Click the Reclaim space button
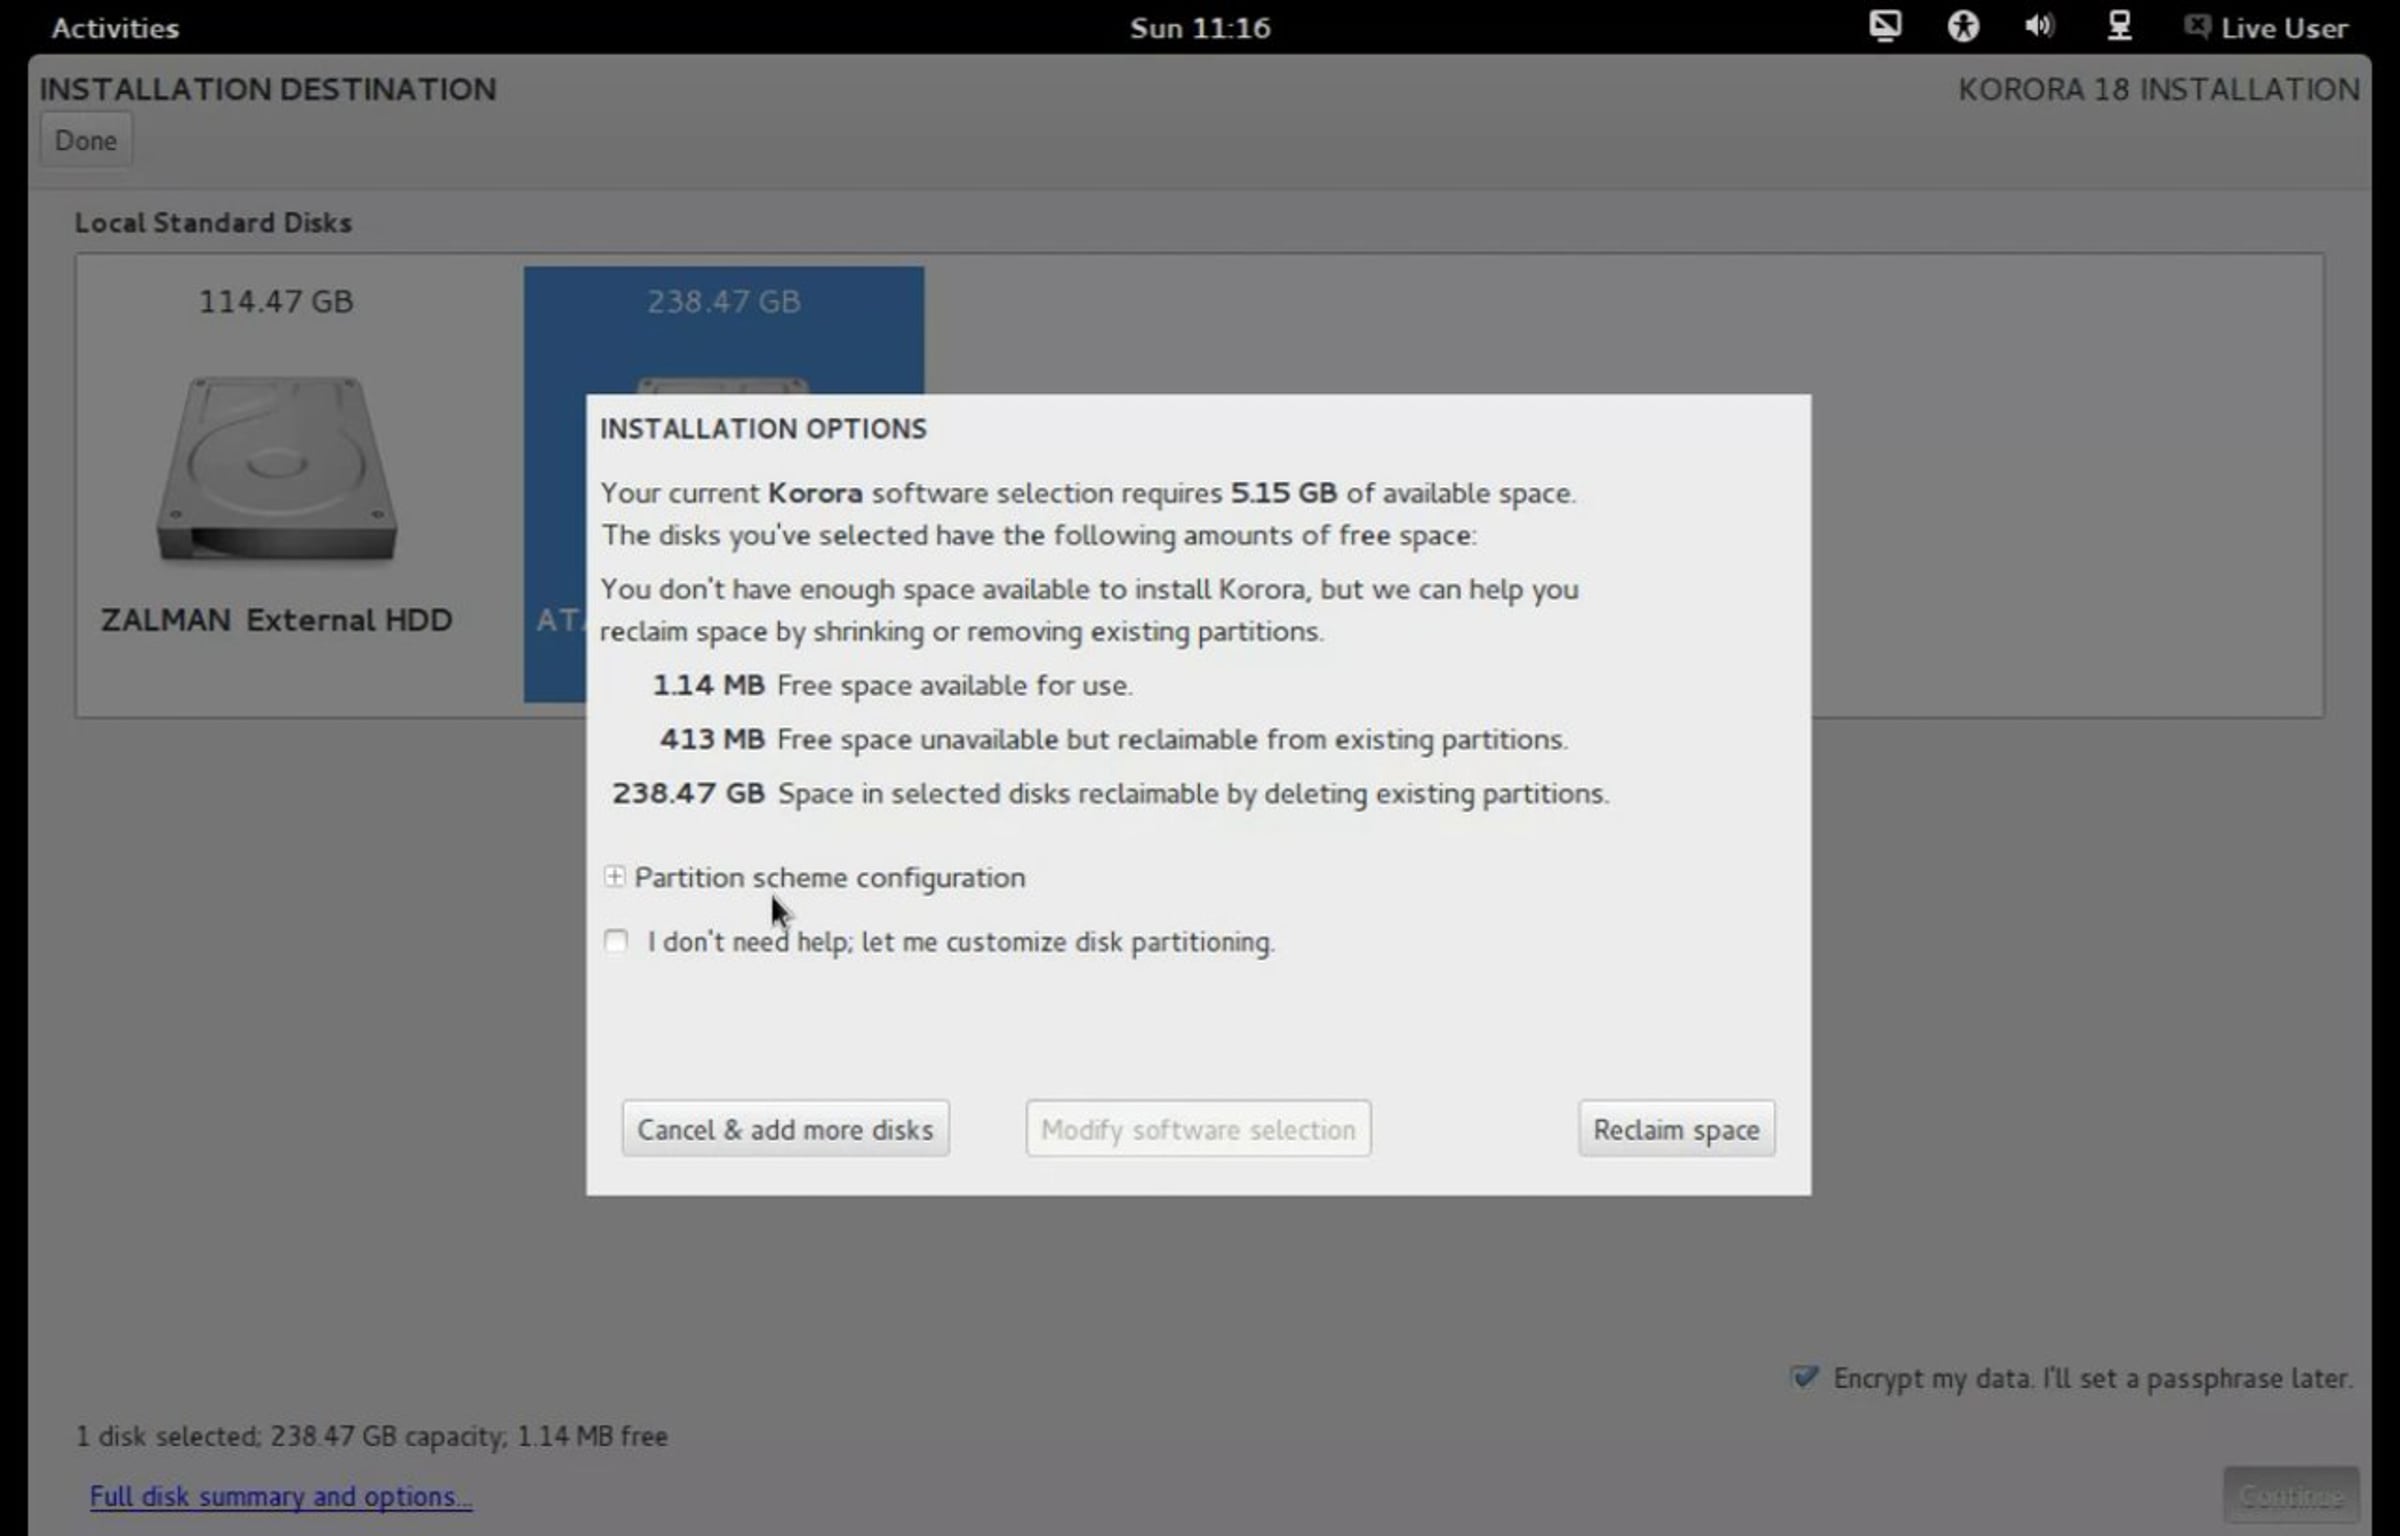The width and height of the screenshot is (2400, 1536). click(1676, 1129)
